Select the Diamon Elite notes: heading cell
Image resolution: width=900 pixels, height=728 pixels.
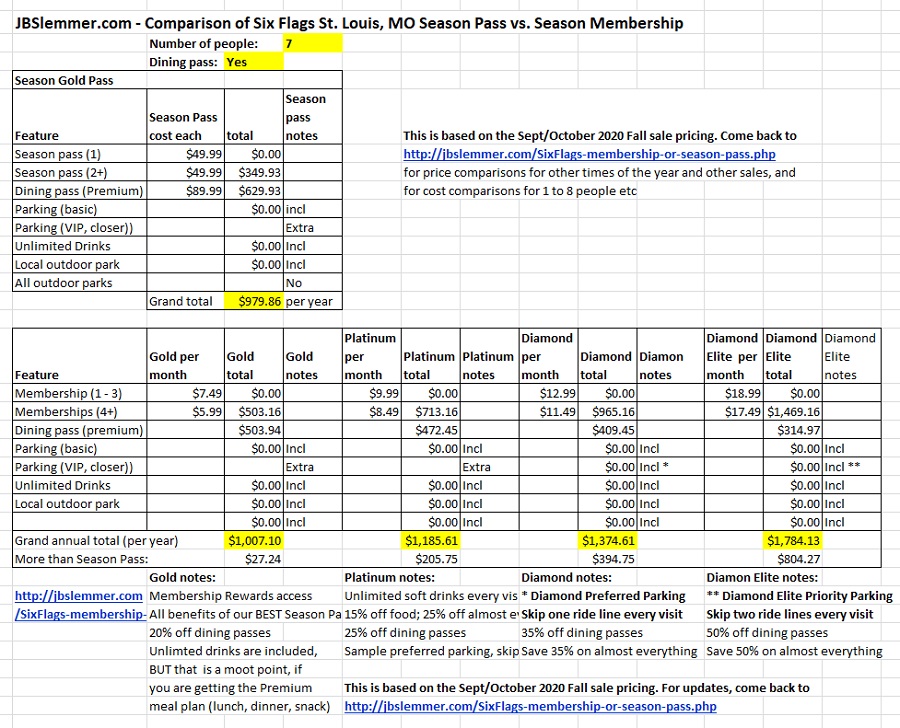762,578
